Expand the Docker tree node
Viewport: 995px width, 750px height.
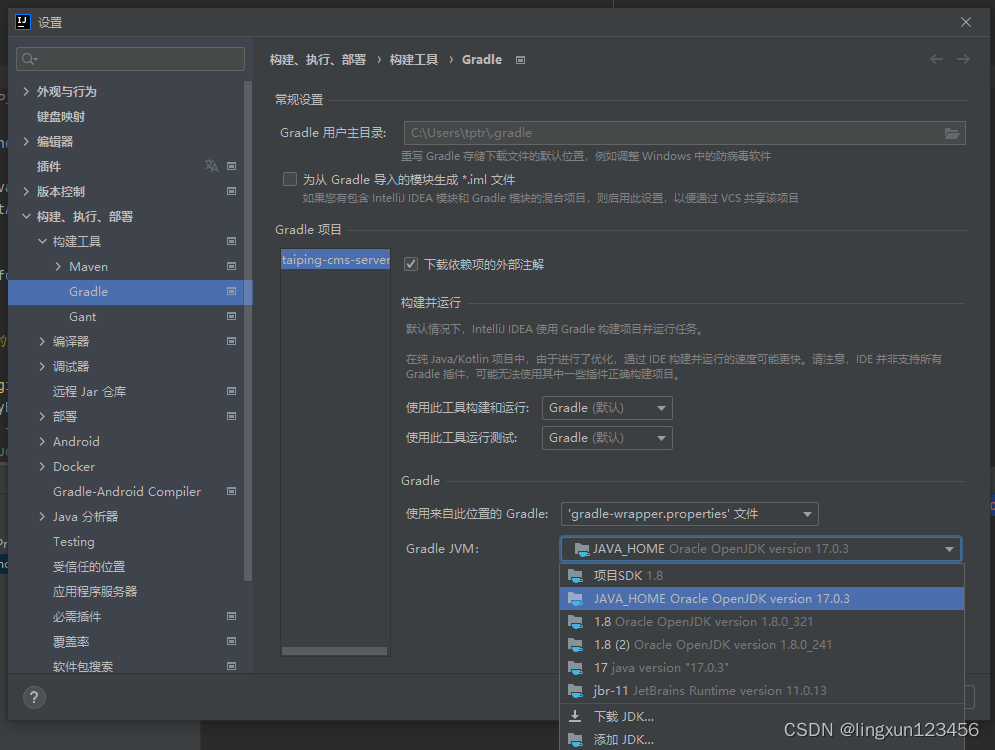(x=43, y=466)
